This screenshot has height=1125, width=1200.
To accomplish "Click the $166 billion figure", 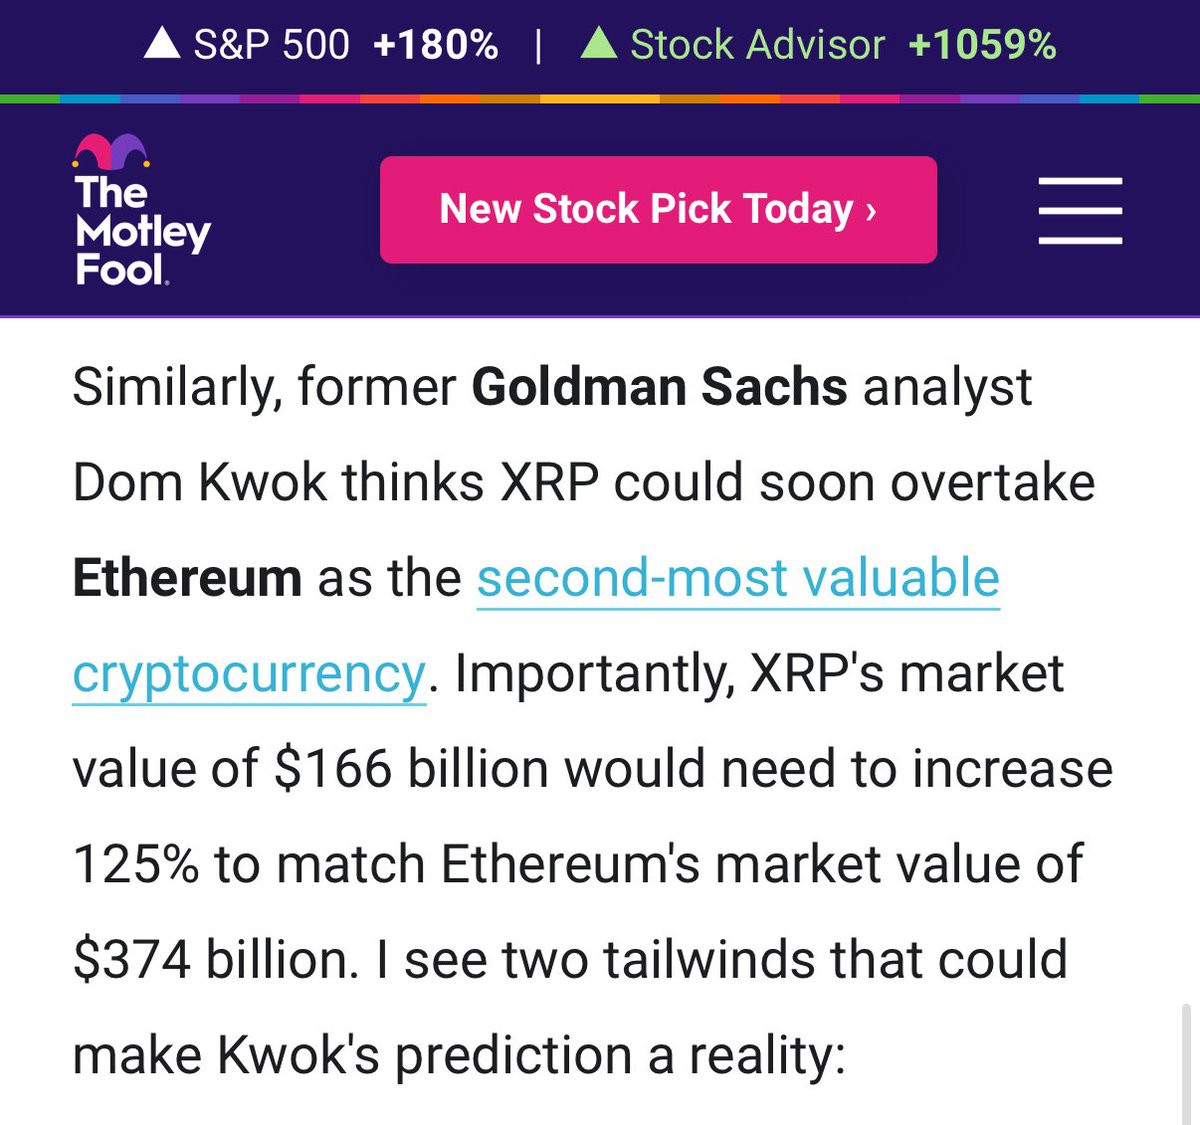I will [410, 769].
